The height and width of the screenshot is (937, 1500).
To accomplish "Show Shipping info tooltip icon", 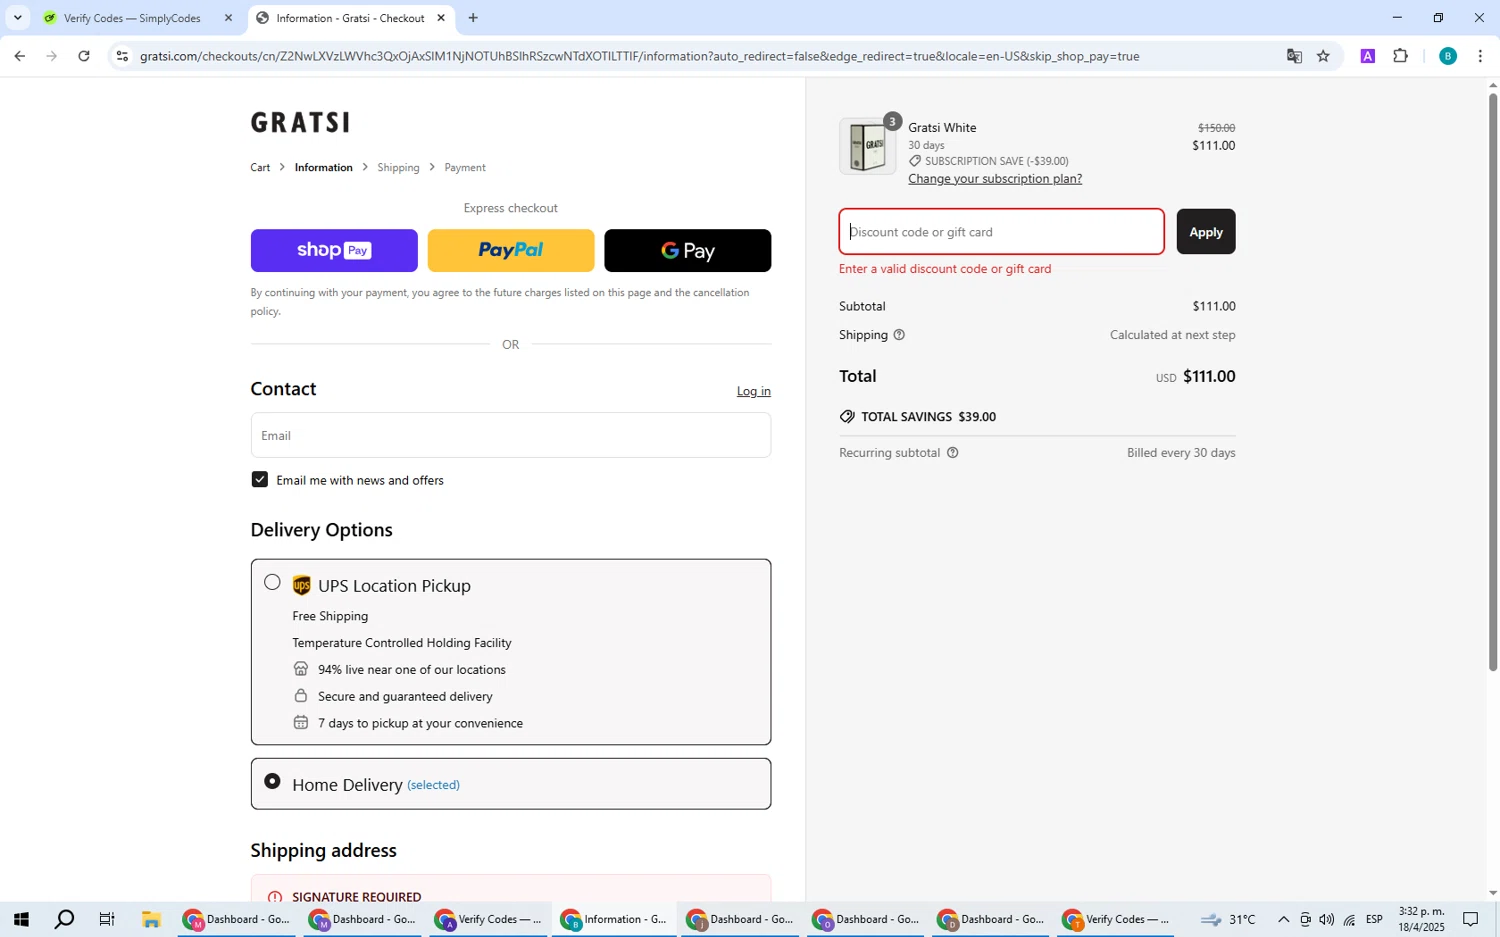I will click(x=899, y=335).
